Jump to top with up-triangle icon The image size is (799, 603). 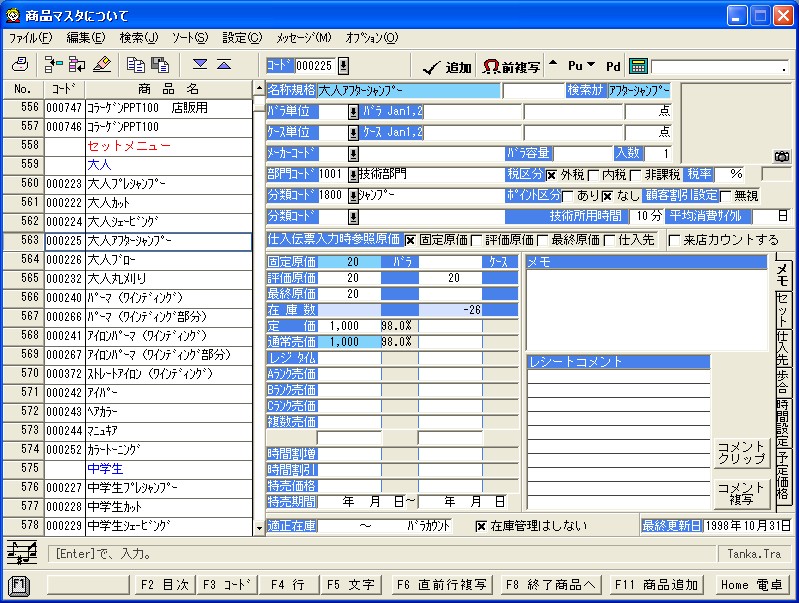click(224, 64)
